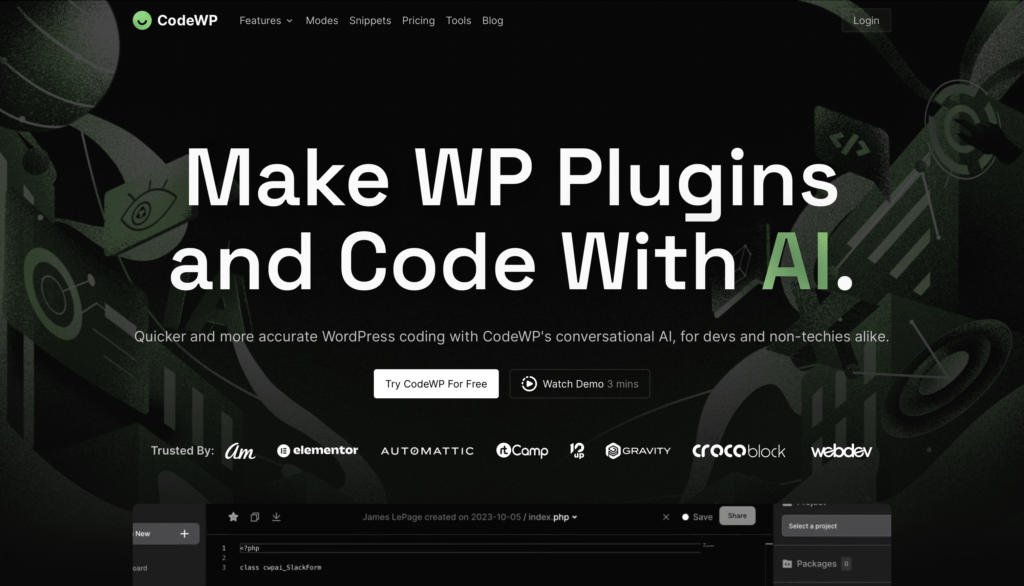This screenshot has width=1024, height=586.
Task: Click the CodeWP smiley logo icon
Action: coord(143,20)
